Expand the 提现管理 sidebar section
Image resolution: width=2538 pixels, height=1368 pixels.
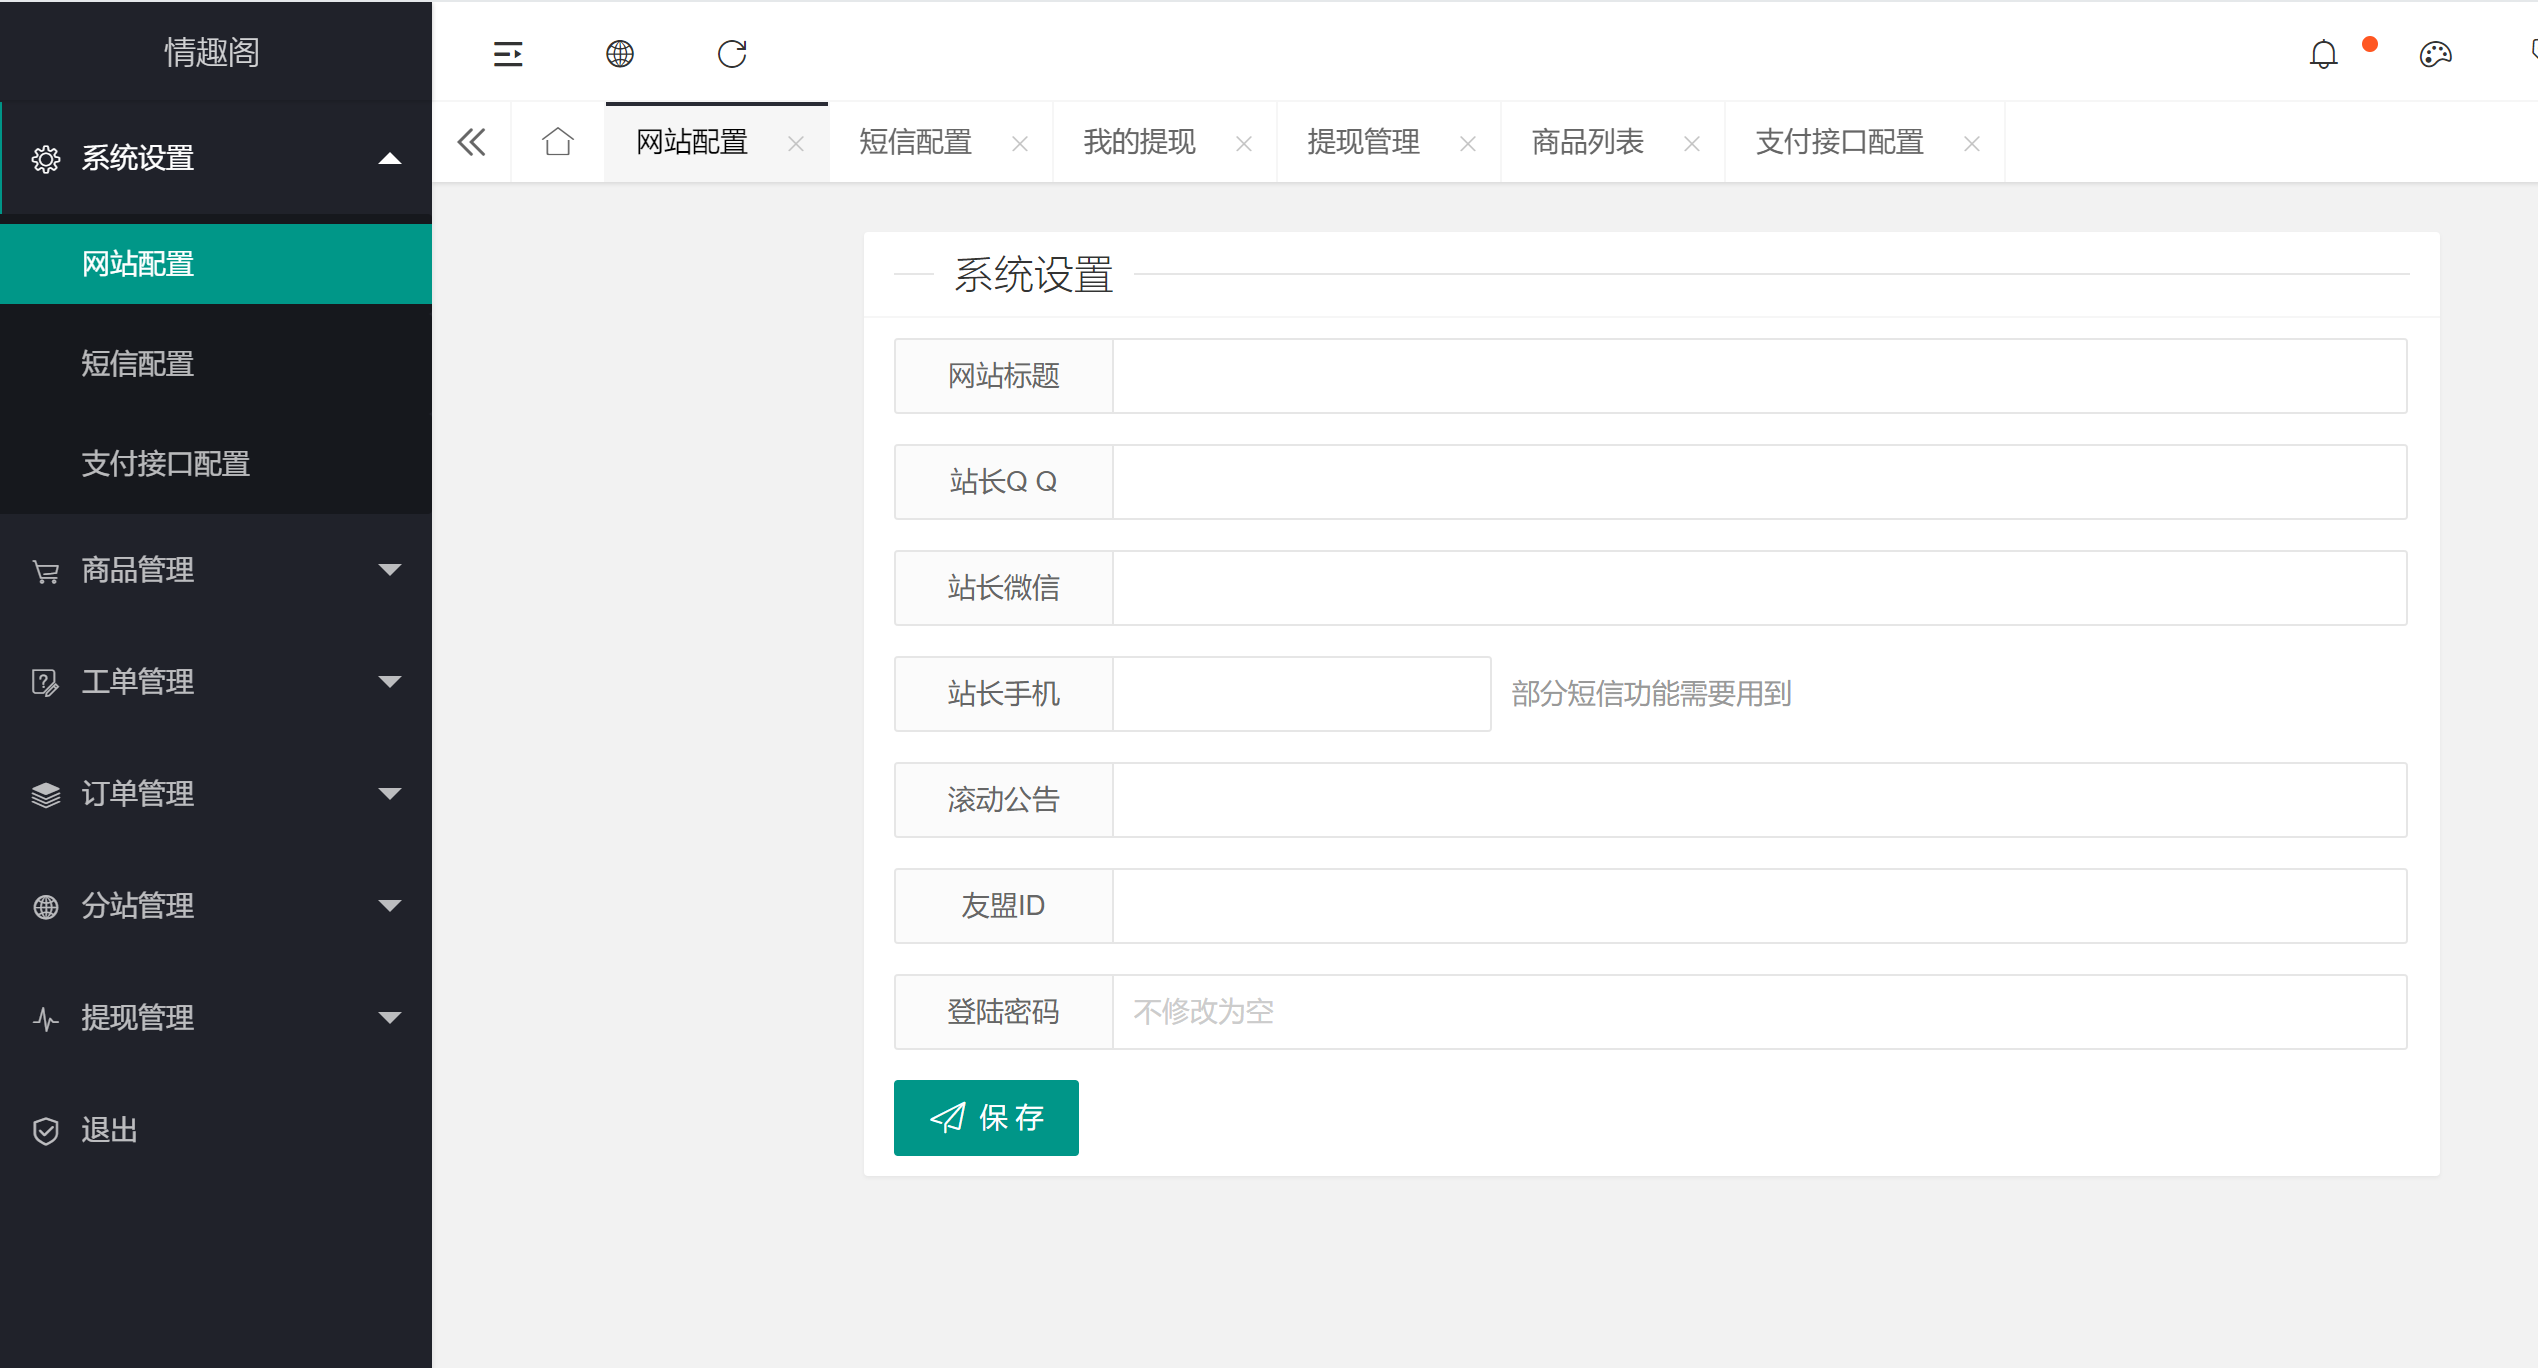click(389, 1018)
